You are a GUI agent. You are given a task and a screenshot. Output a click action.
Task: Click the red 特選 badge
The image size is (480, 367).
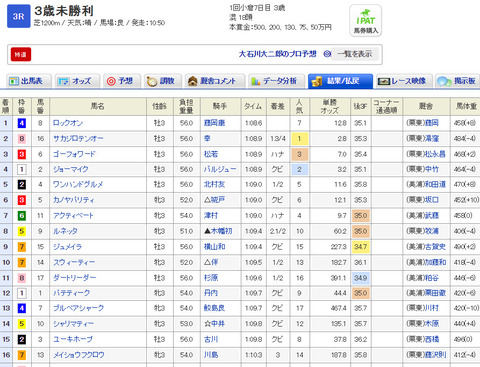21,54
